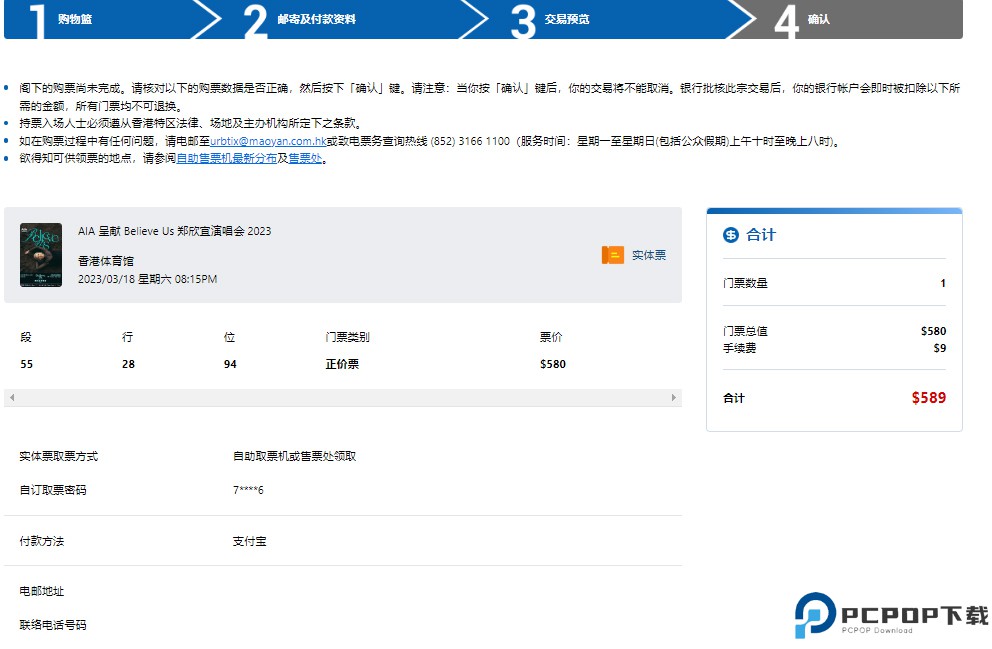Click the dollar icon beside 合计
The image size is (992, 649).
click(x=730, y=235)
